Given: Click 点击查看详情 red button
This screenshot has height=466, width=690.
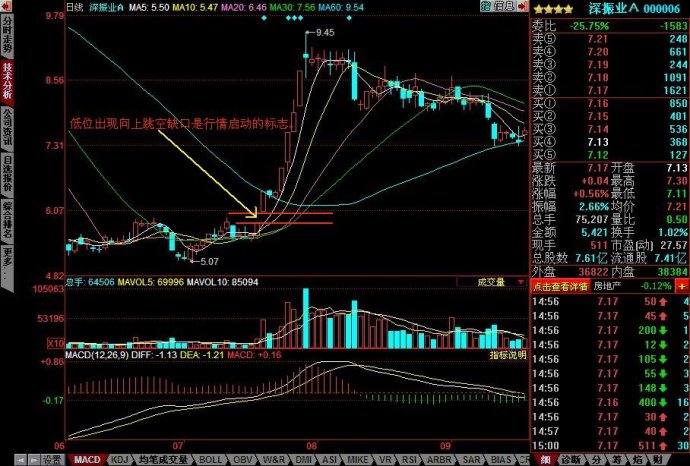Looking at the screenshot, I should pos(560,286).
